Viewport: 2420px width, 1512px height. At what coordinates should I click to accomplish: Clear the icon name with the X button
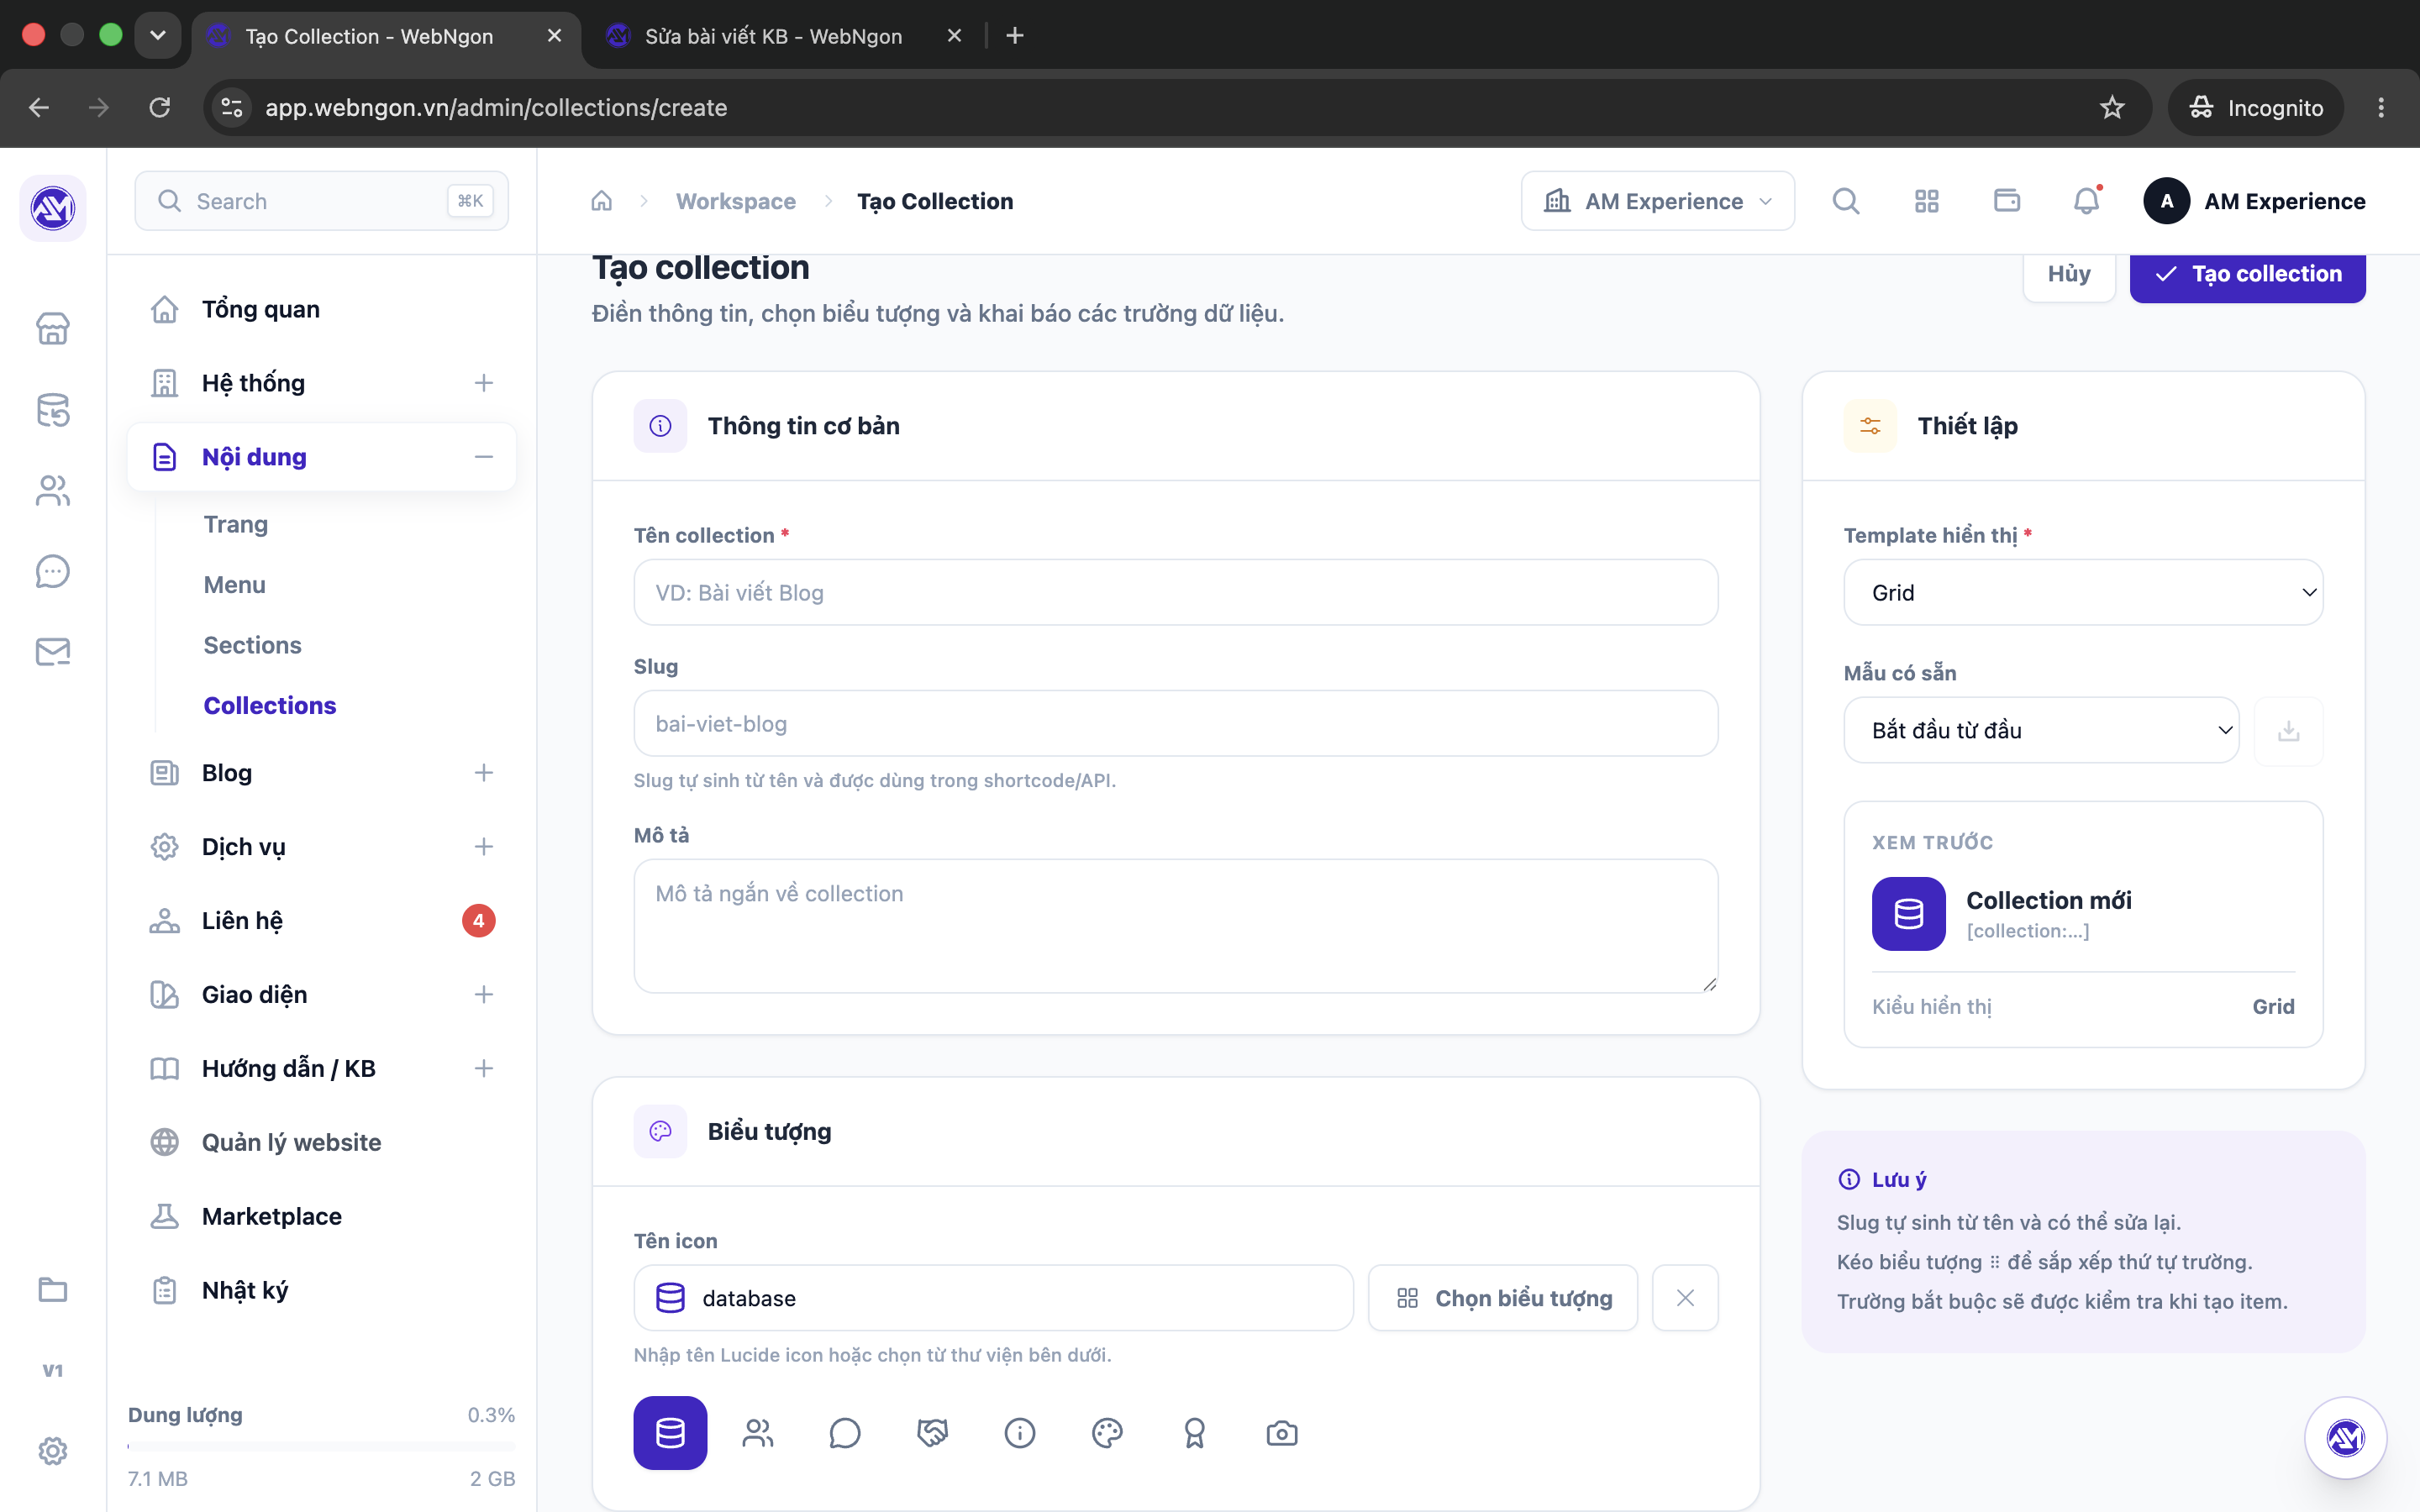[x=1685, y=1298]
